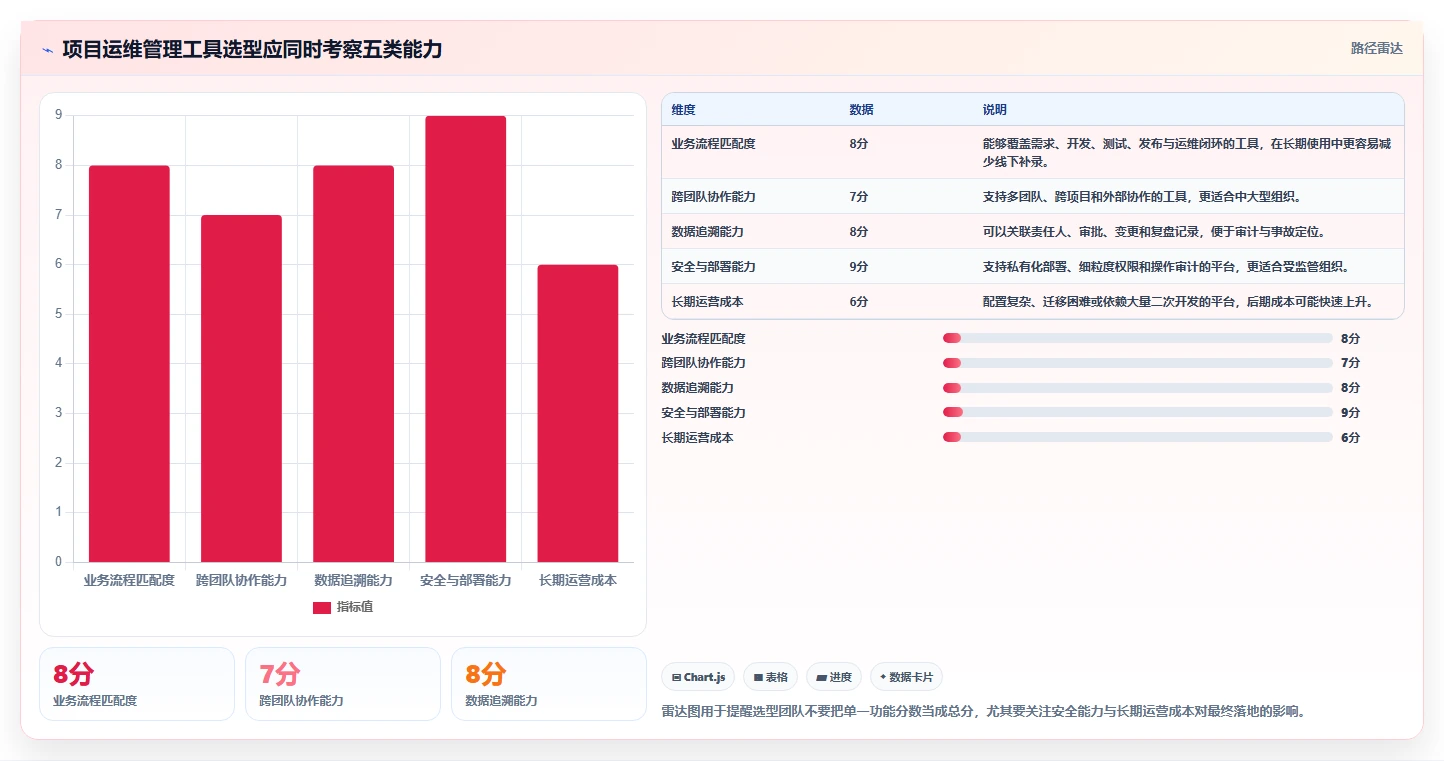Select the 表格 tag
The image size is (1444, 761).
pyautogui.click(x=770, y=677)
